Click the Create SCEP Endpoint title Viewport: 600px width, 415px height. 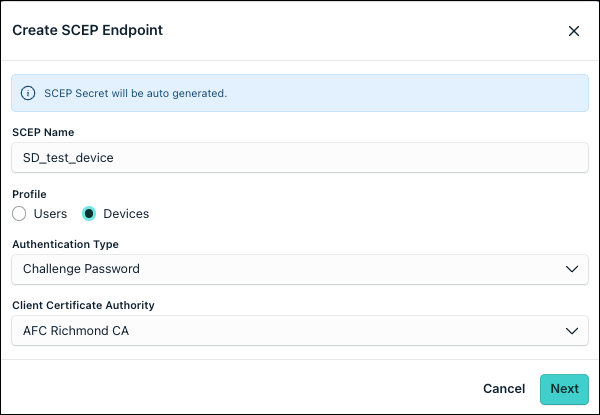pyautogui.click(x=88, y=30)
